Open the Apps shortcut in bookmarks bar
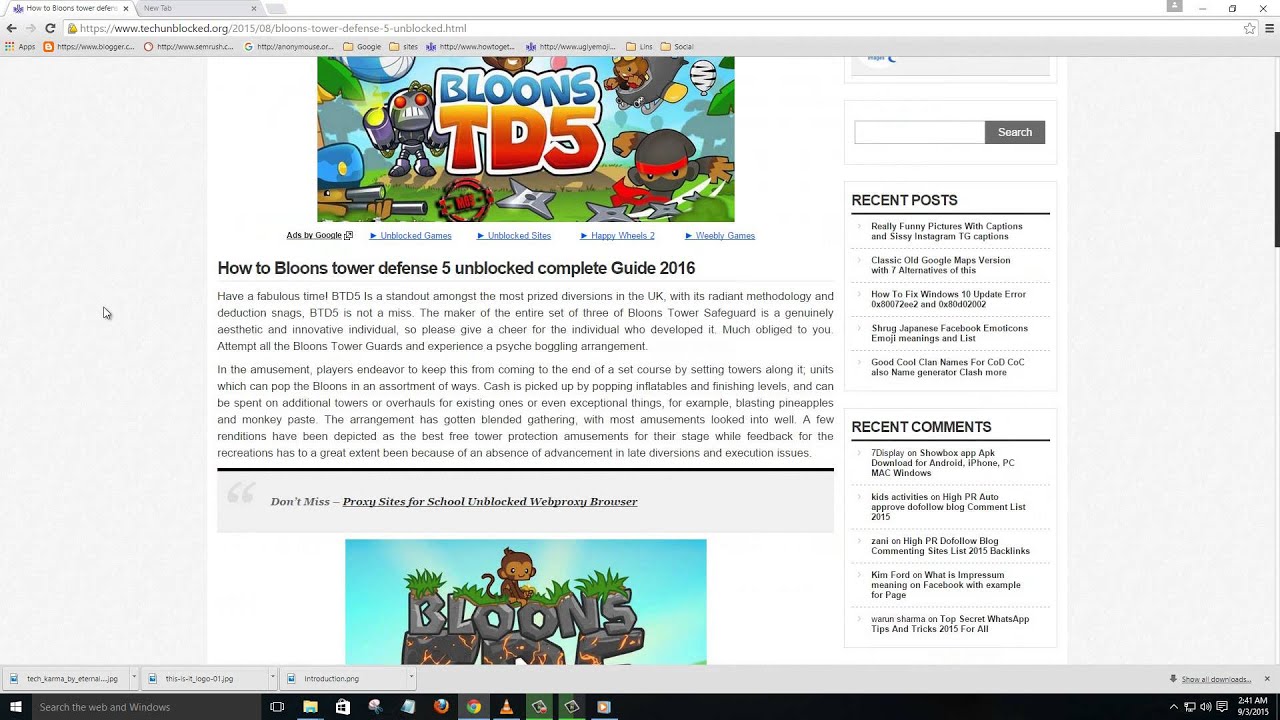 tap(20, 46)
